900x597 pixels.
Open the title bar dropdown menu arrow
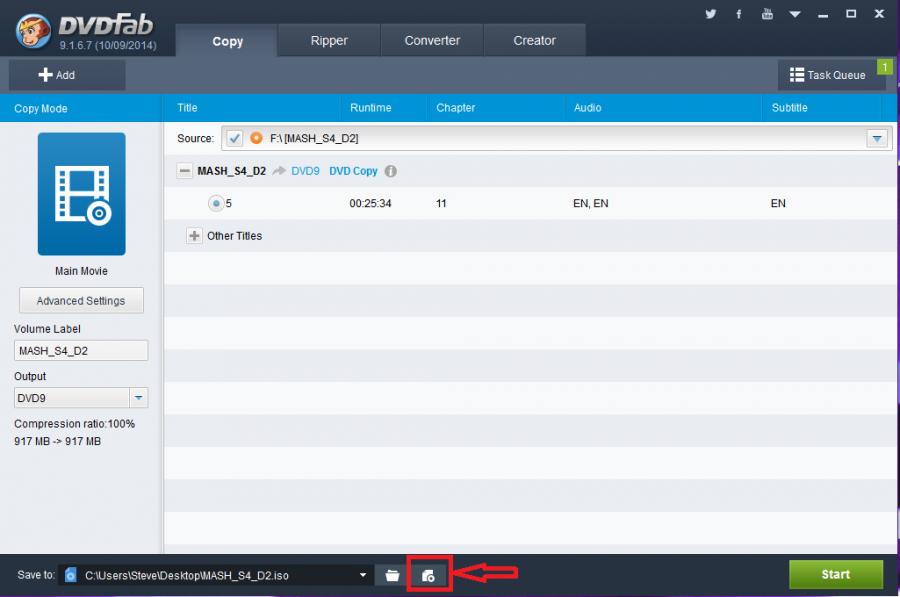point(795,14)
